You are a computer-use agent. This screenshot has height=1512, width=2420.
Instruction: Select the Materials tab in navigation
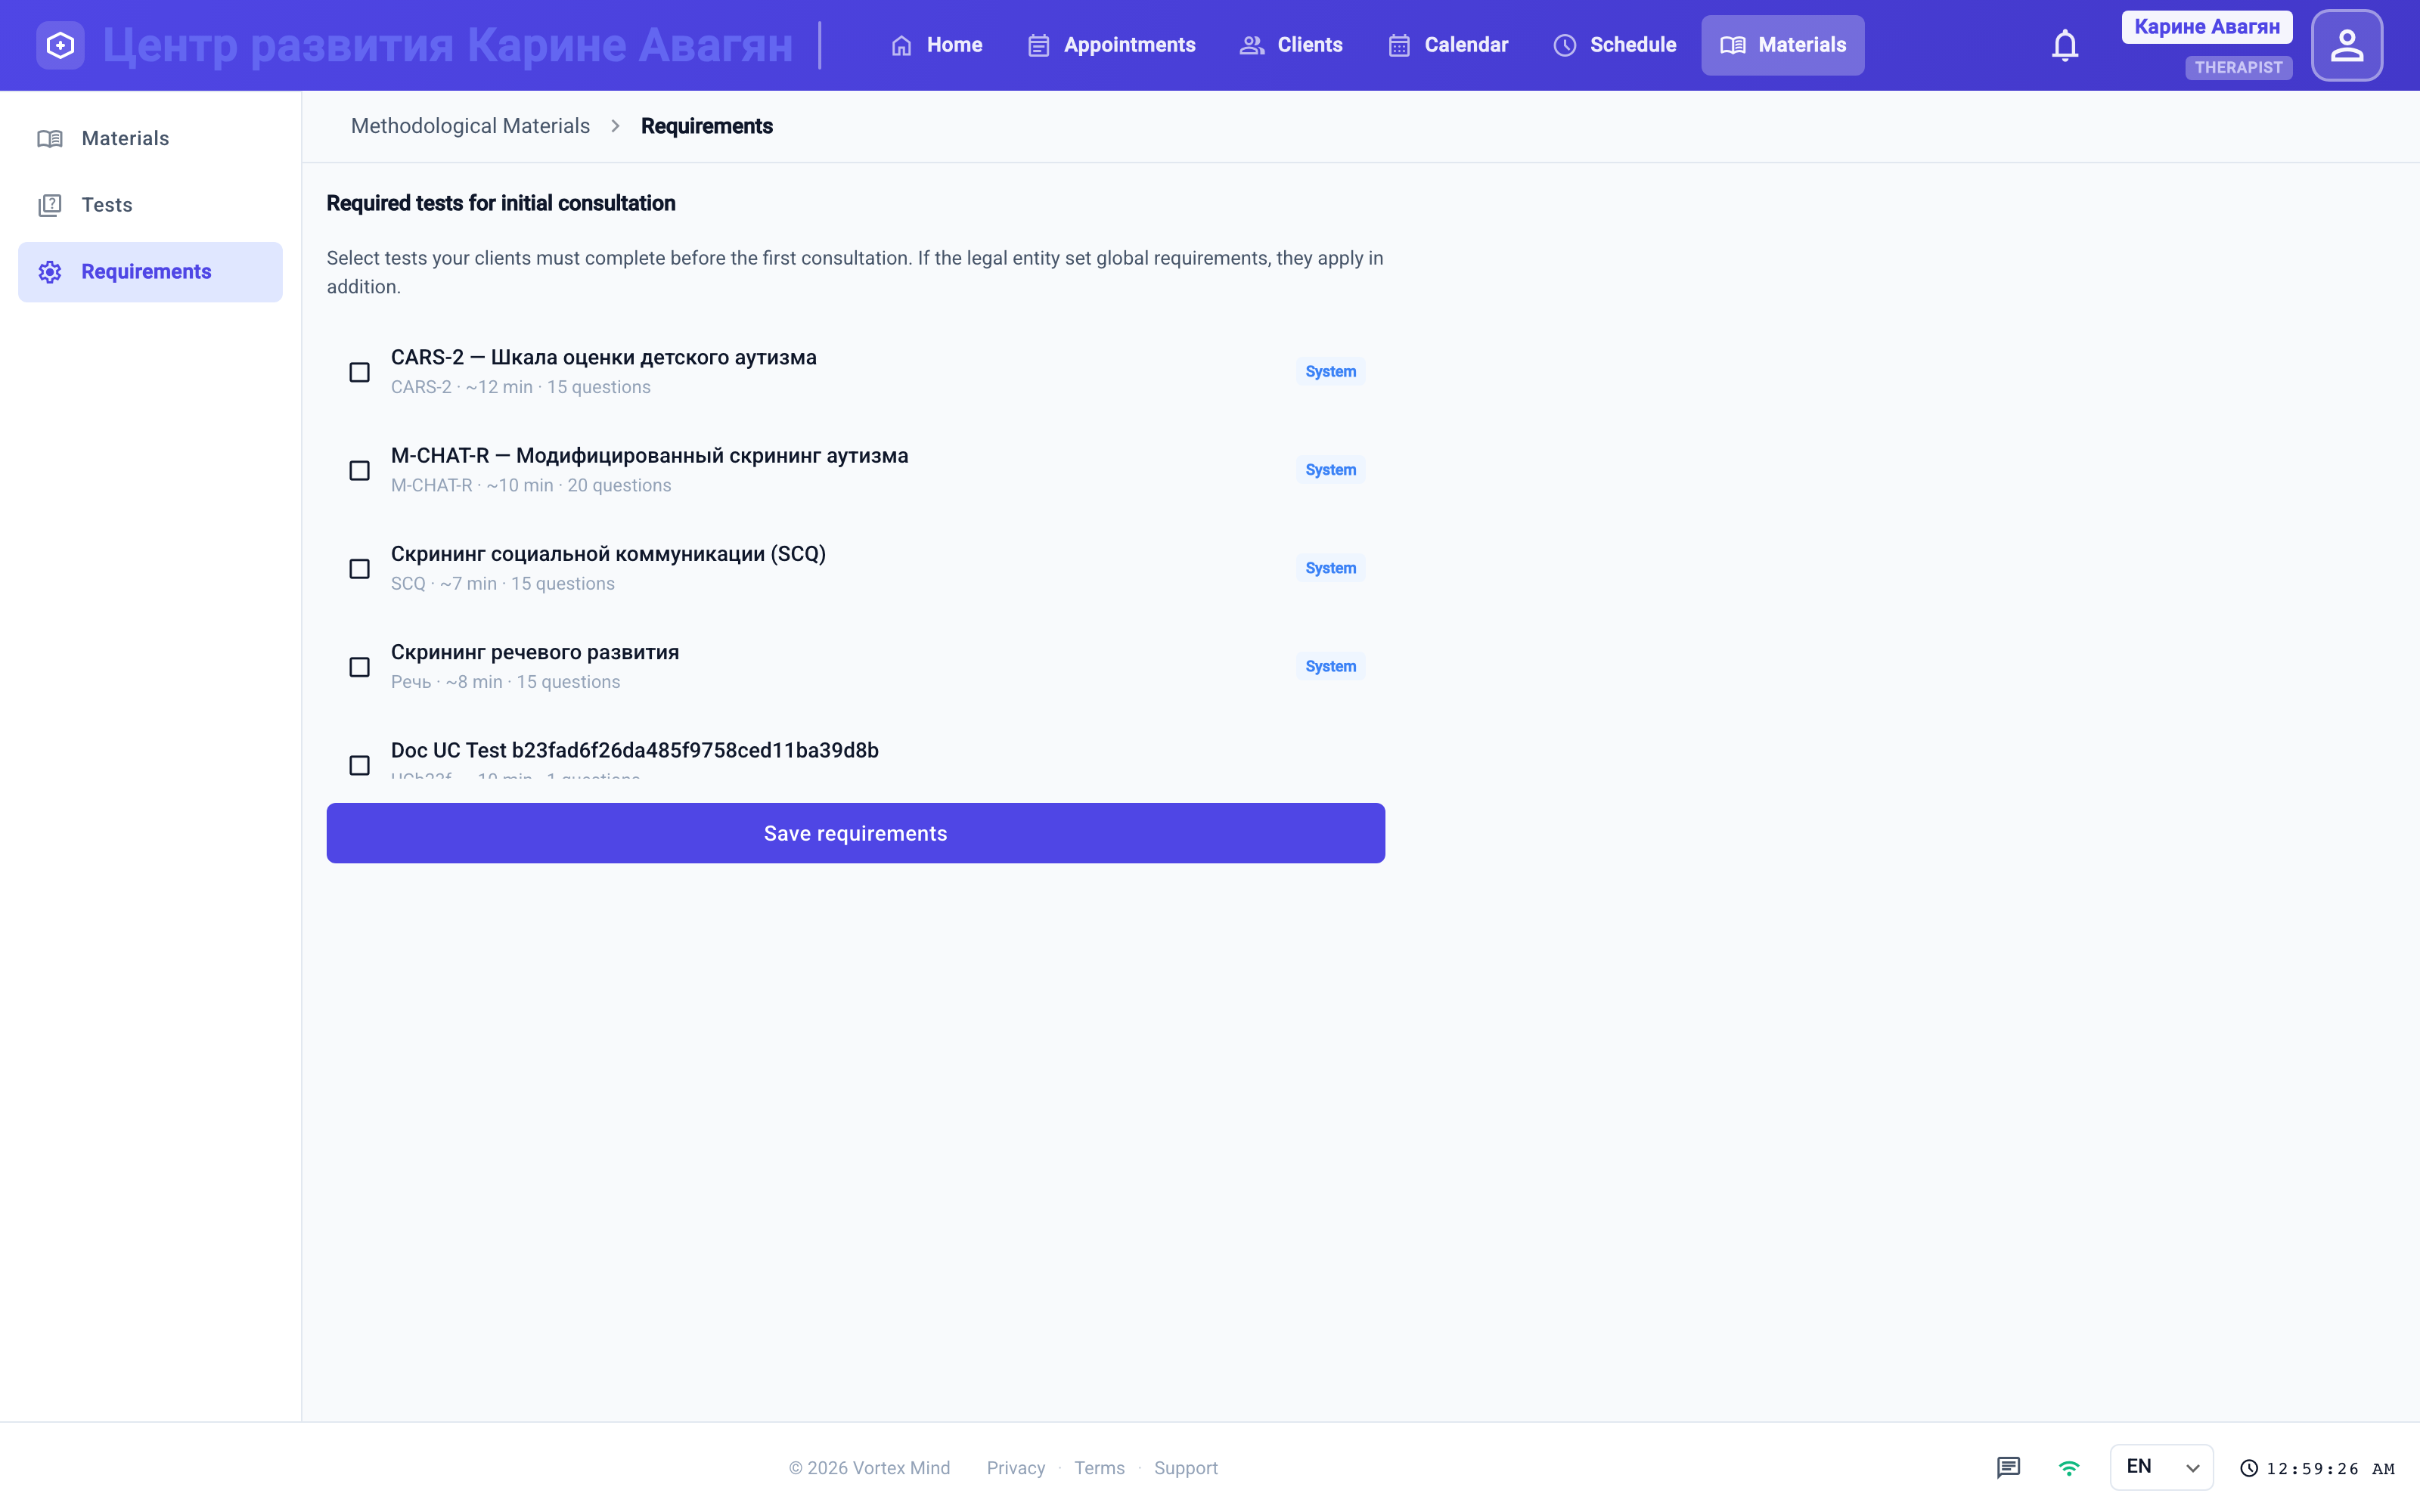click(1783, 45)
